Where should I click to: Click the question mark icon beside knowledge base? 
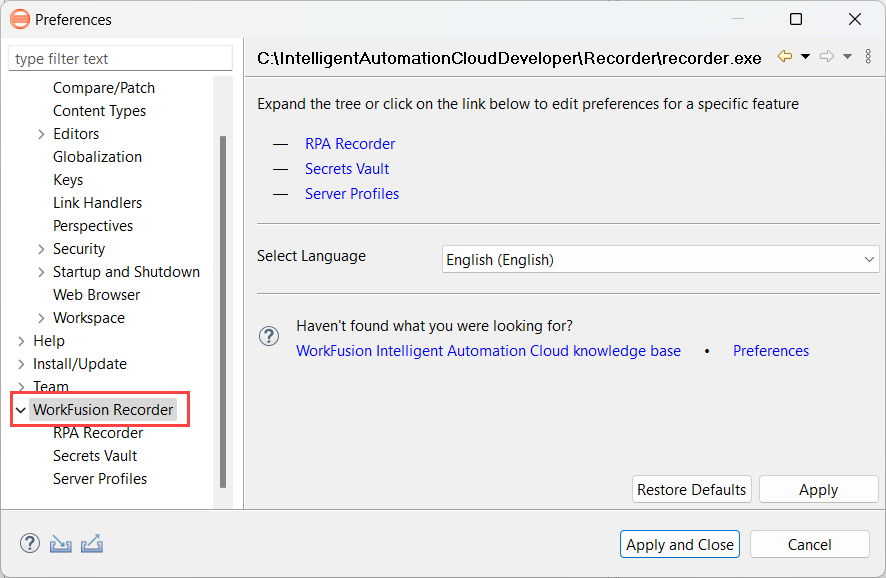coord(269,336)
